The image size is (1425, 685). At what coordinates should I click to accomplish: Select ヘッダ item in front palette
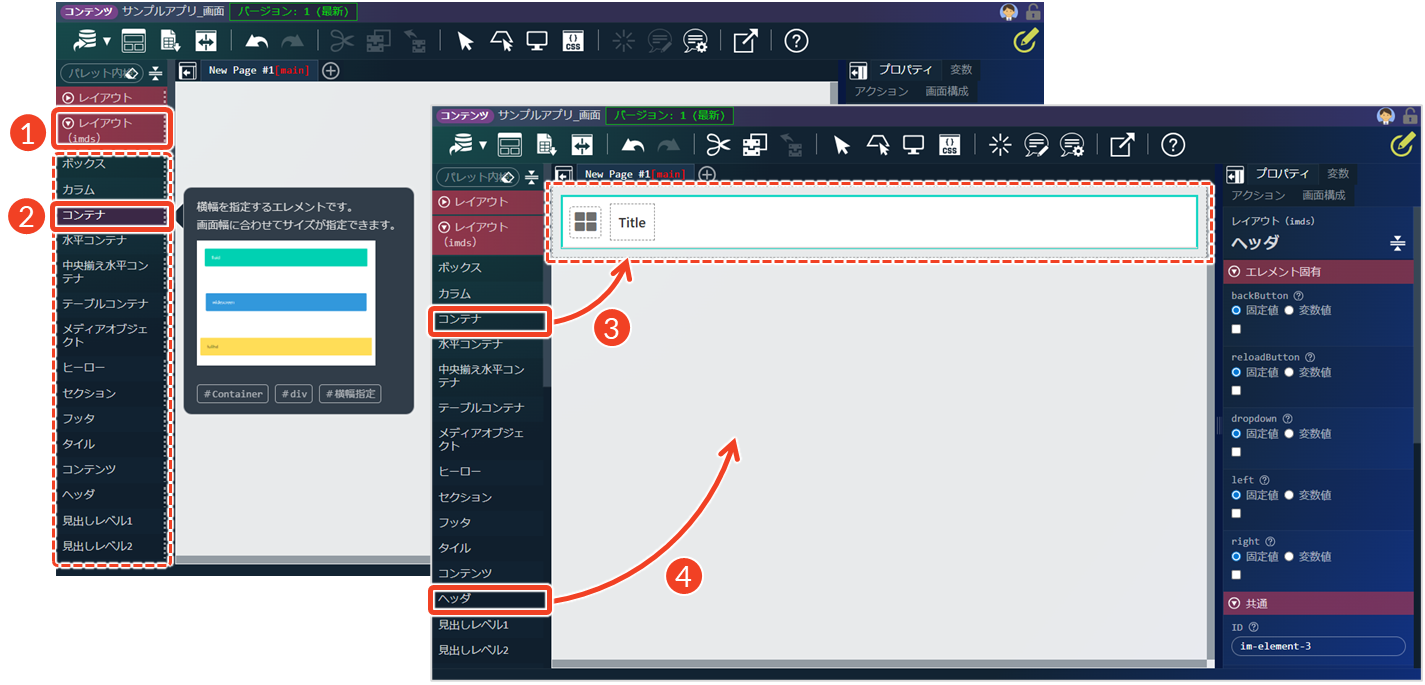pos(490,599)
